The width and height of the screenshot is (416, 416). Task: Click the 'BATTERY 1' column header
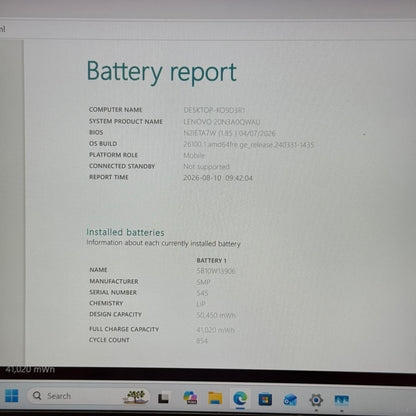click(x=211, y=260)
